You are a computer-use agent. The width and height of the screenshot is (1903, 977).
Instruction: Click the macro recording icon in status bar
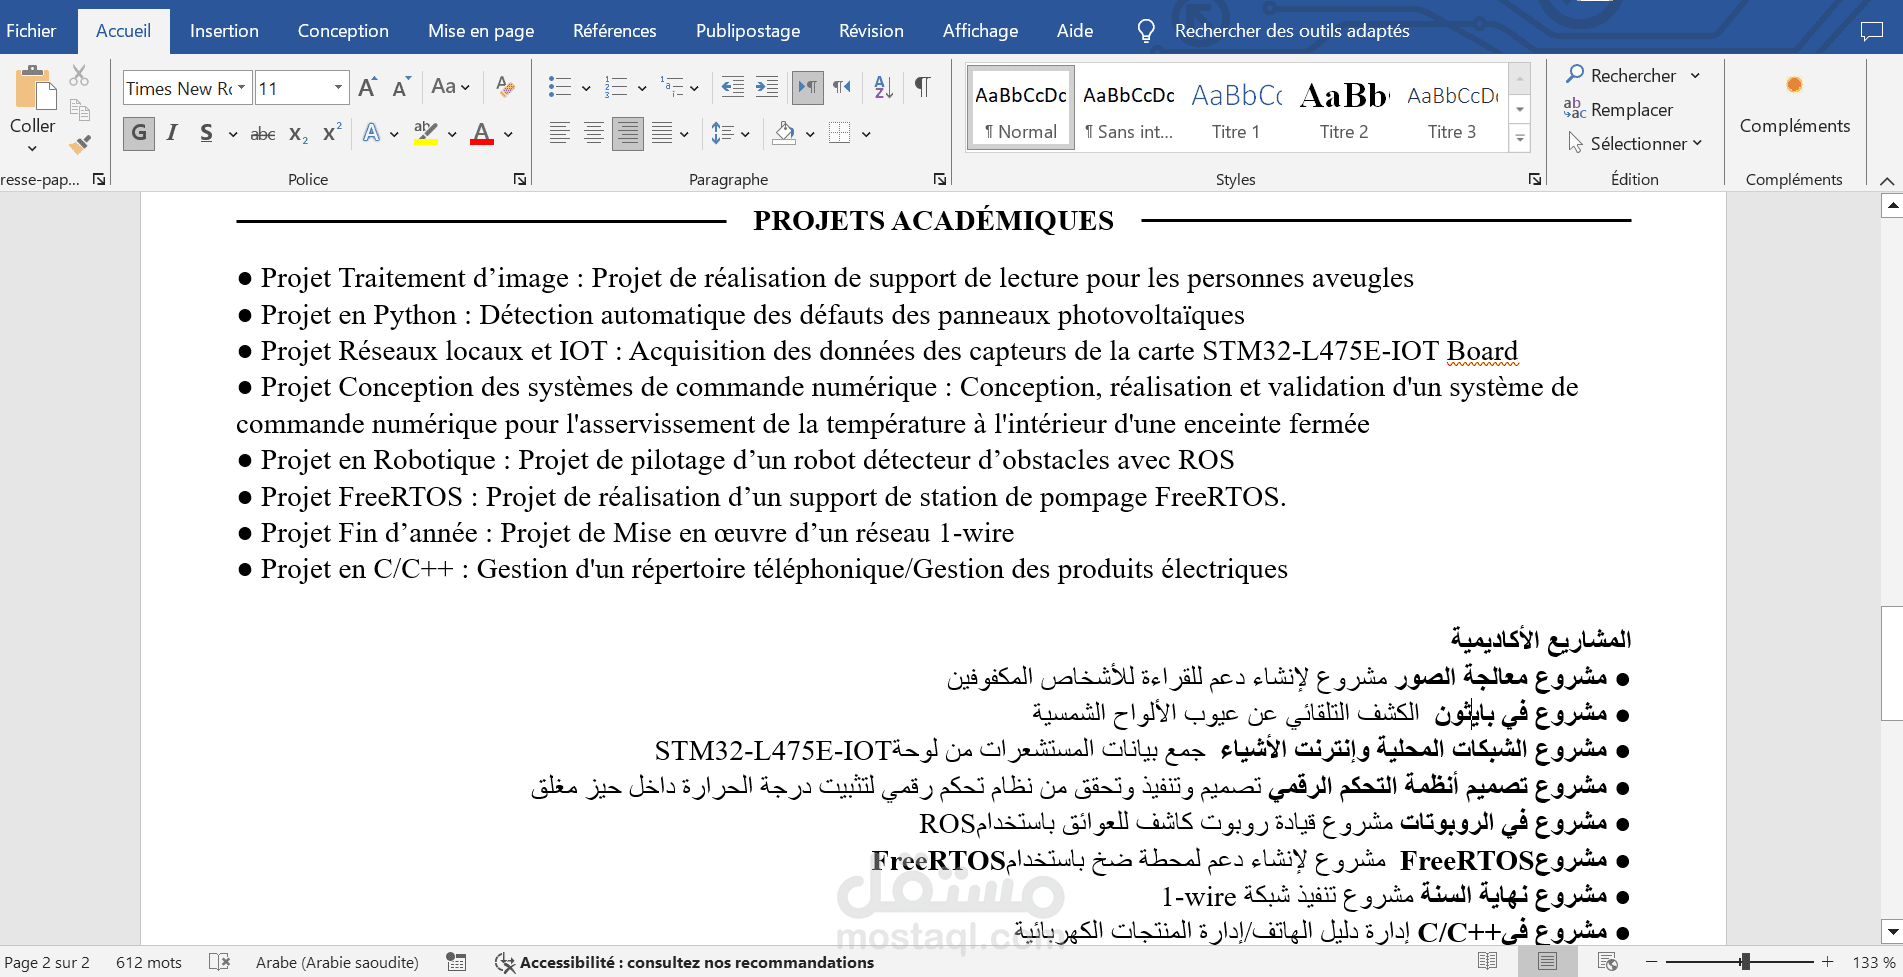point(457,962)
